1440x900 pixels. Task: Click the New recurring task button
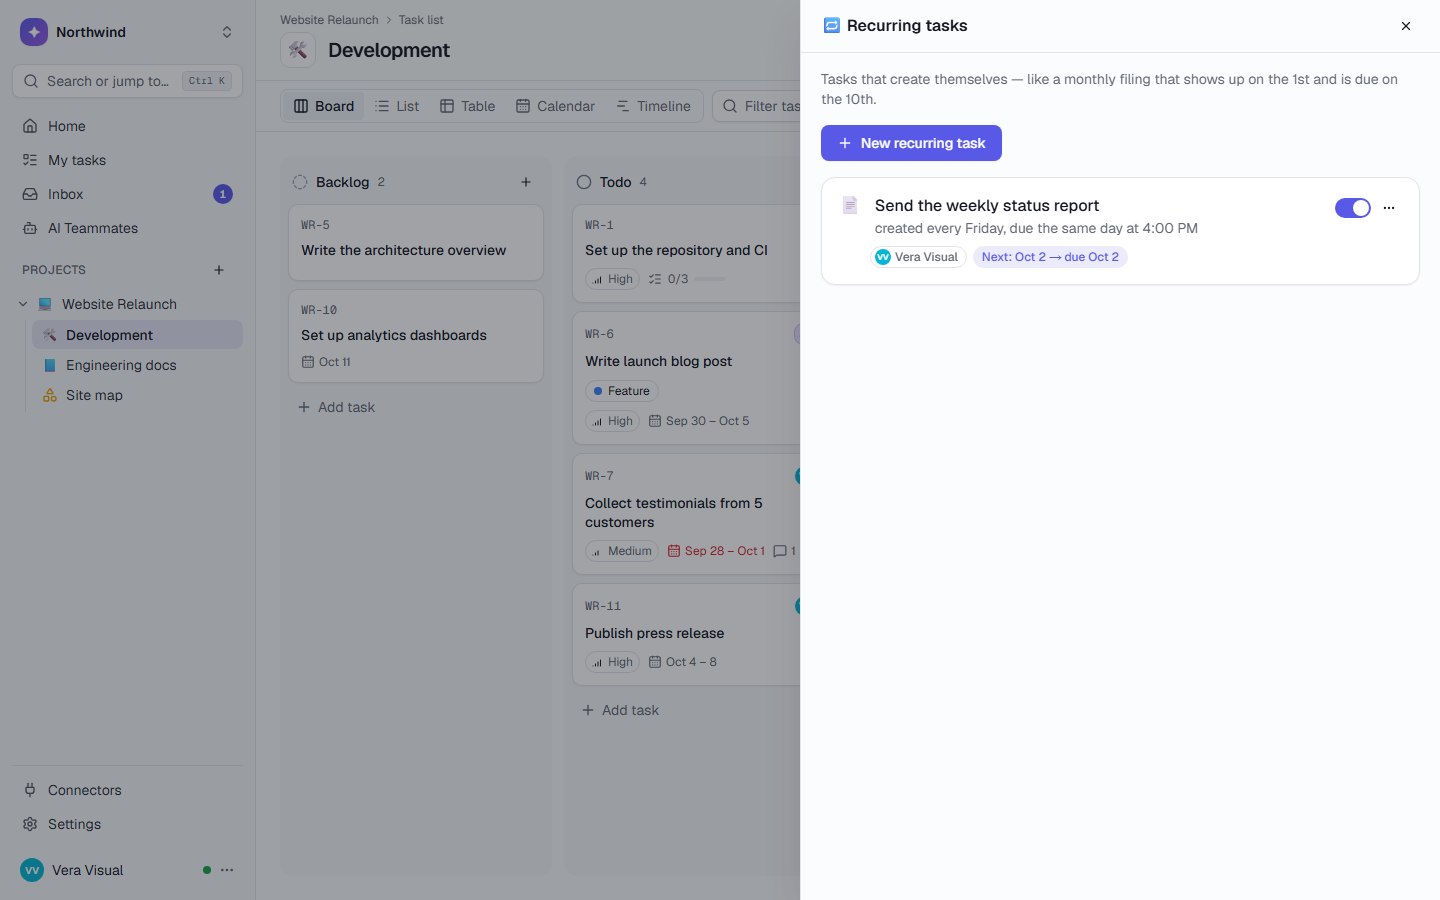coord(911,143)
